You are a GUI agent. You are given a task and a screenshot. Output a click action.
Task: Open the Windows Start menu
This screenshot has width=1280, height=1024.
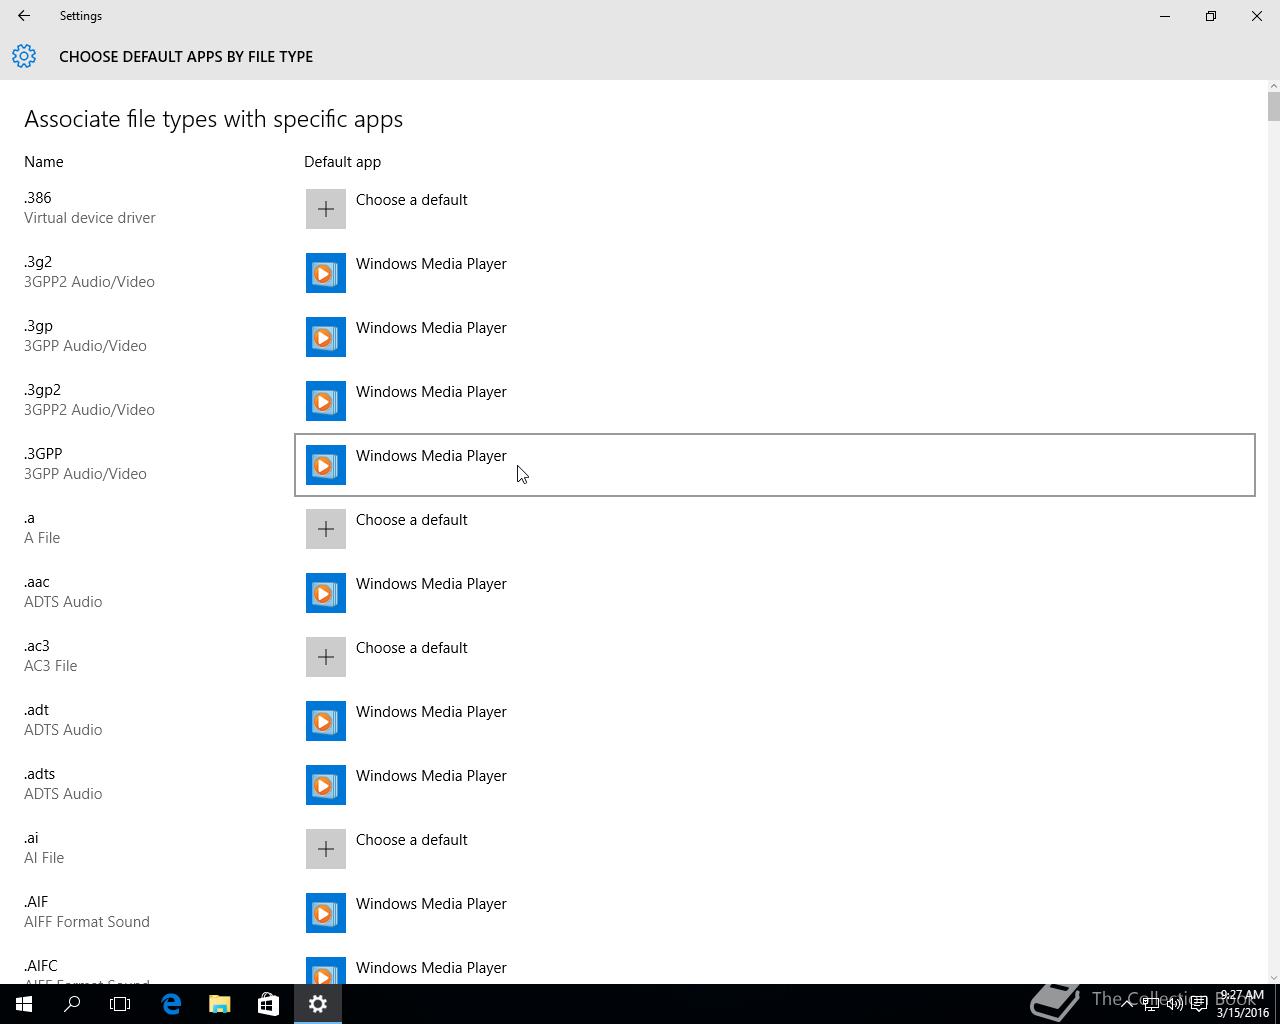(x=24, y=1004)
